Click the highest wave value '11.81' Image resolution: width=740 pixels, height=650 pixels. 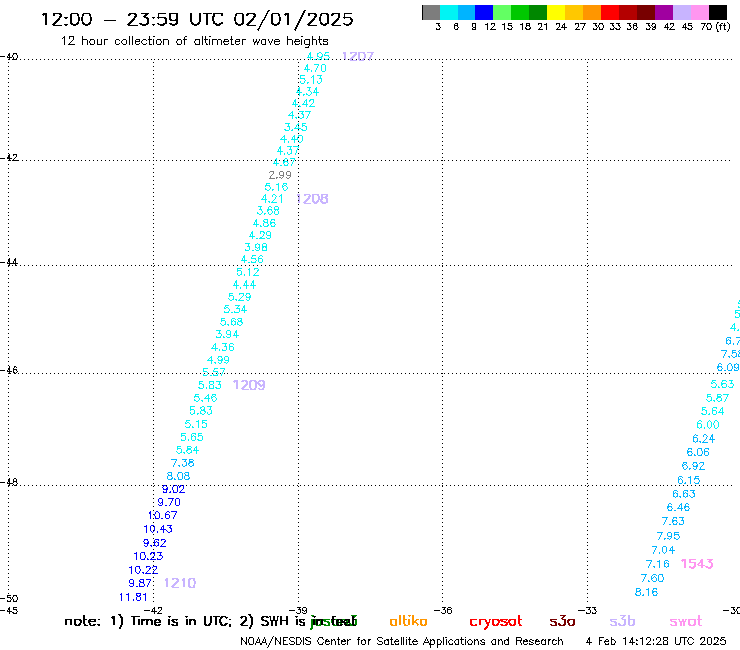133,597
